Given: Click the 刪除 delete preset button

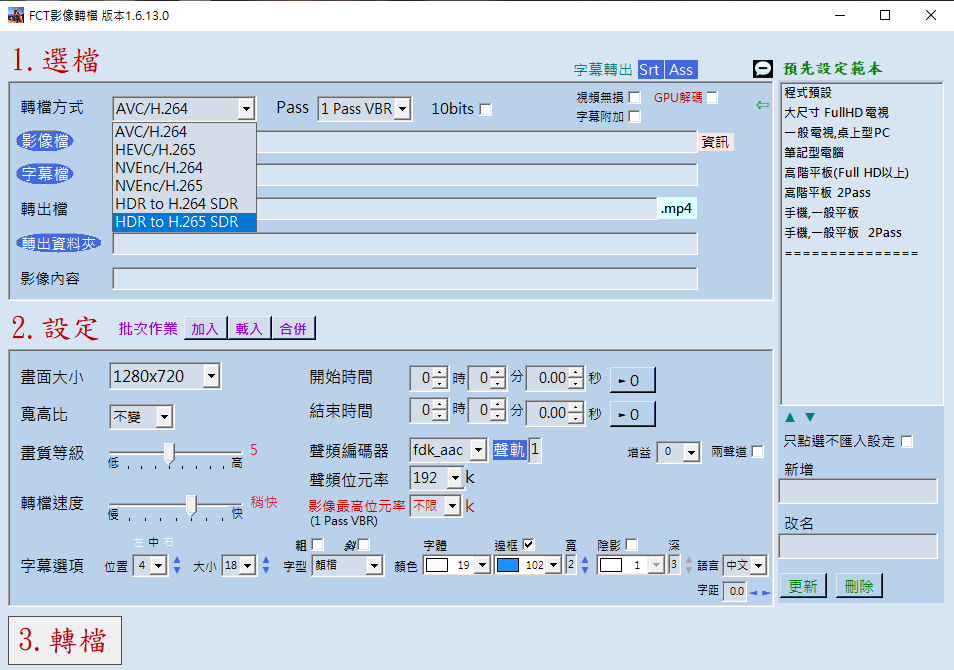Looking at the screenshot, I should point(859,586).
